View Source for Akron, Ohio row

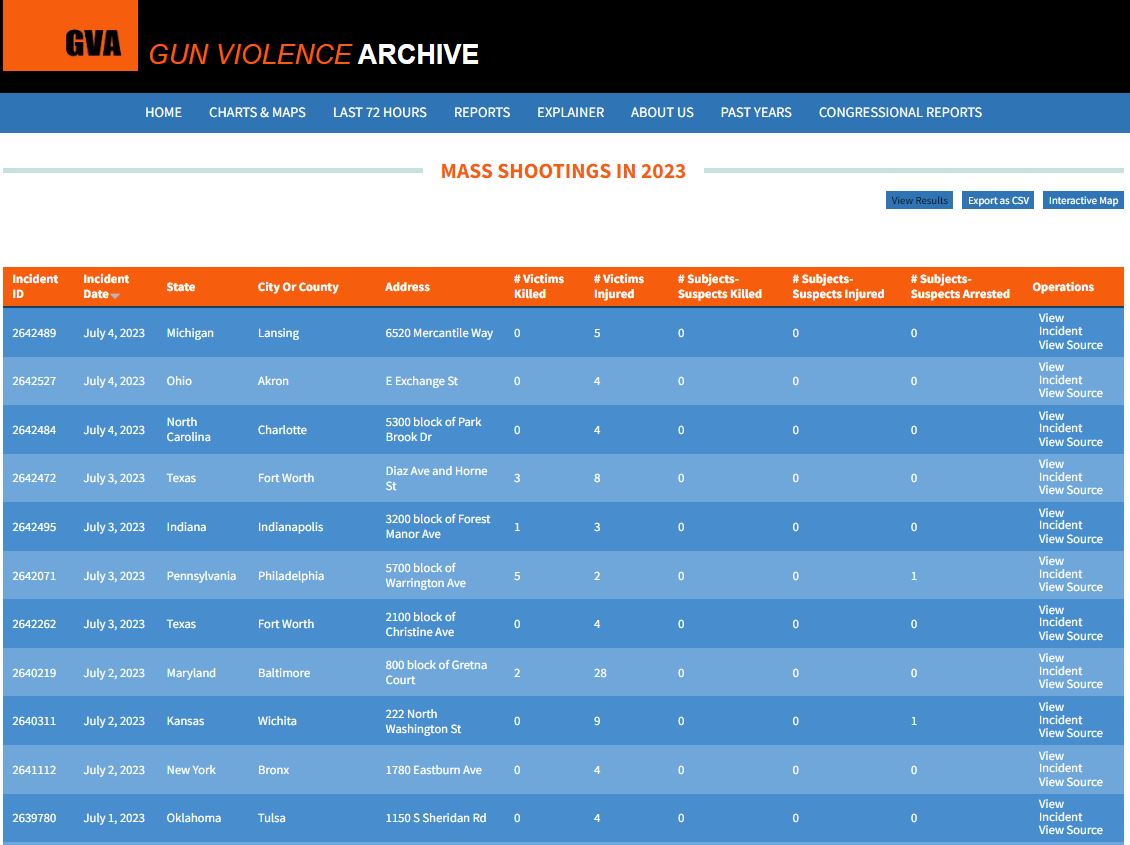point(1070,393)
